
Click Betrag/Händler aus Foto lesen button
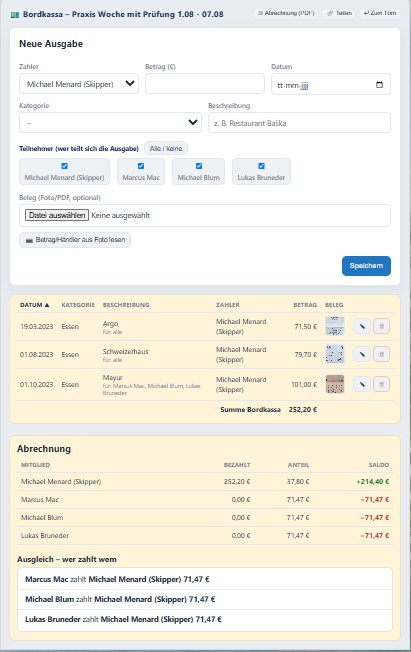pyautogui.click(x=75, y=240)
